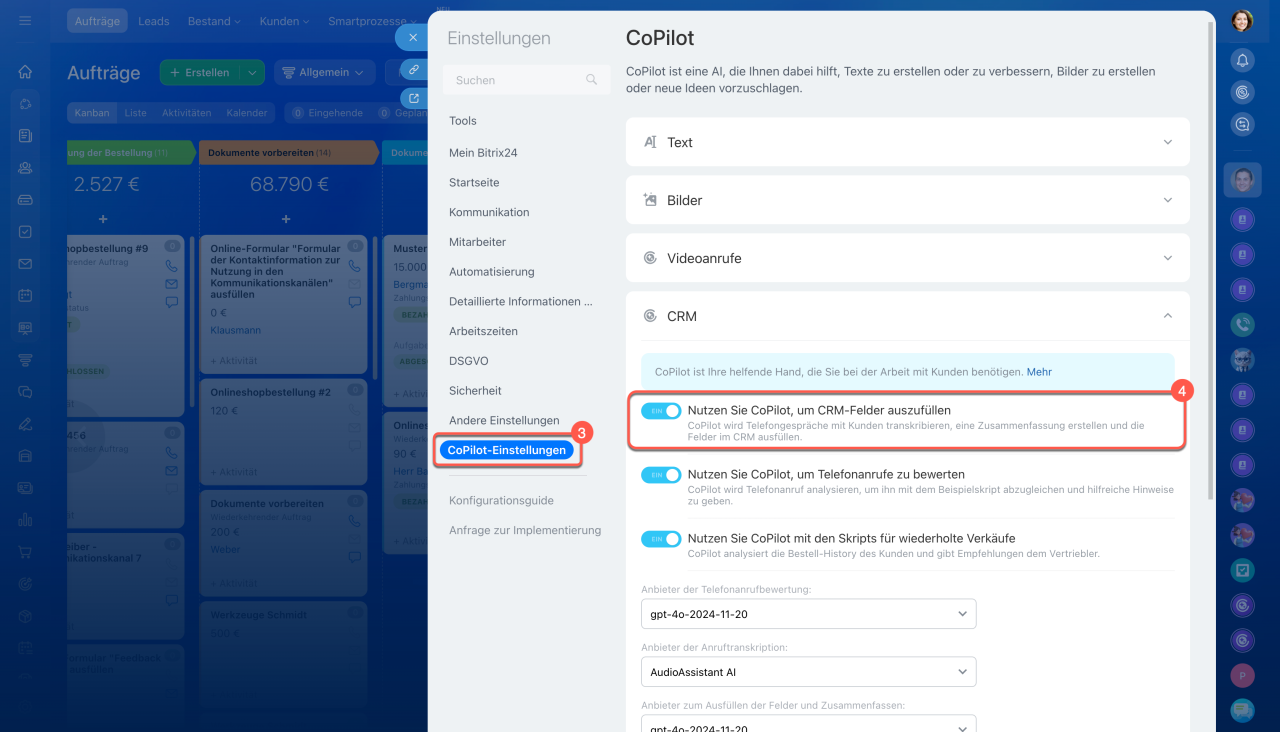Open the CoPilot spiral icon below the bell
Screen dimensions: 1280x732
(1242, 92)
